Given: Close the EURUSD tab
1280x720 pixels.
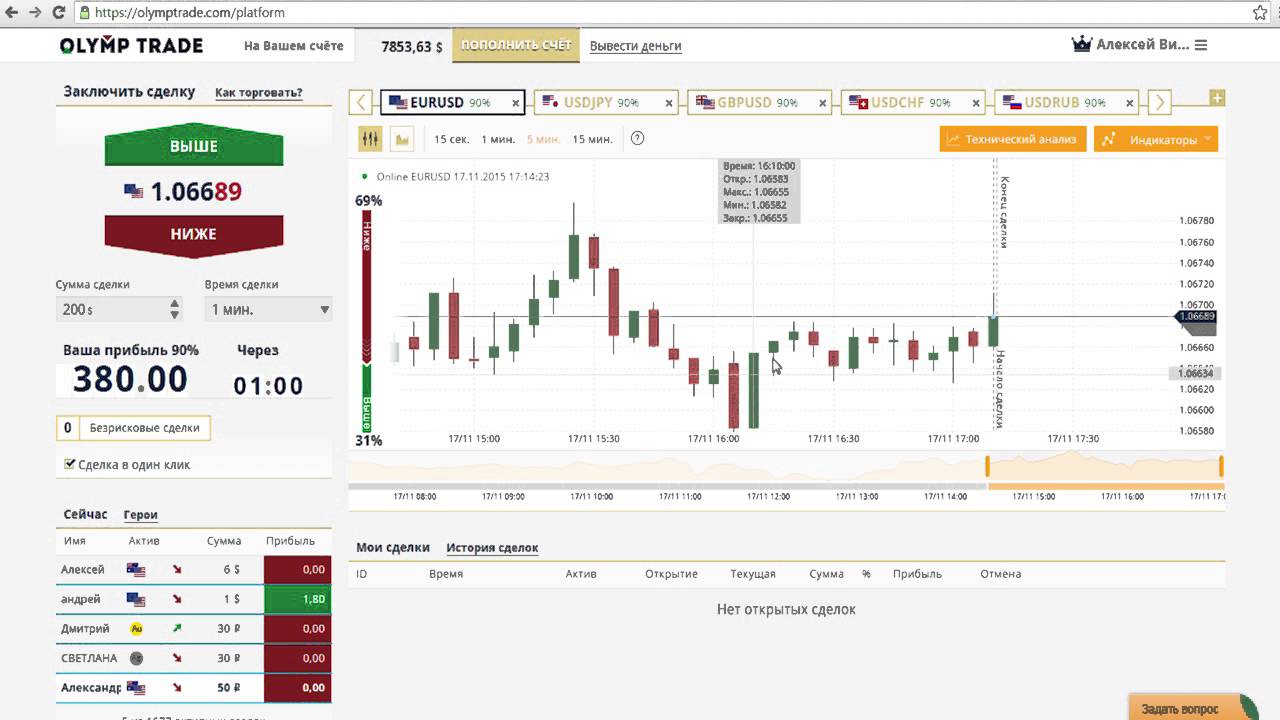Looking at the screenshot, I should (516, 103).
